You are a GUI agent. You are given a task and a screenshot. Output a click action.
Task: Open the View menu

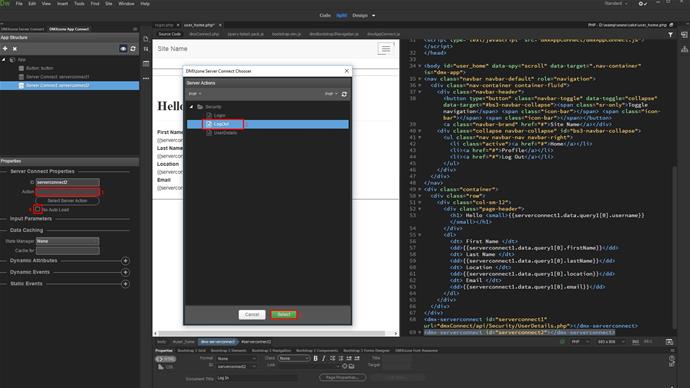(x=46, y=4)
